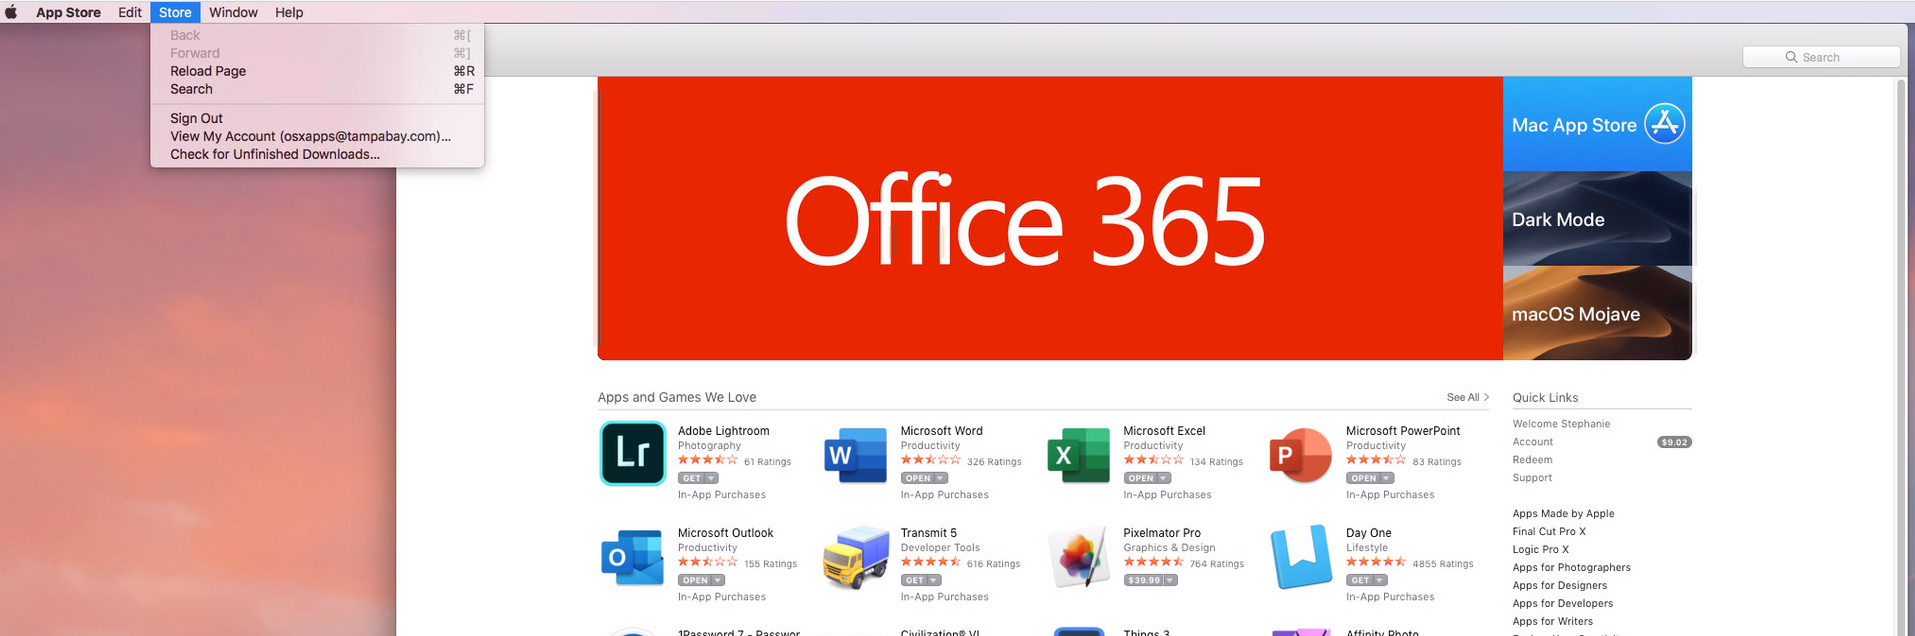This screenshot has height=636, width=1915.
Task: Click the Microsoft PowerPoint title
Action: [1402, 431]
